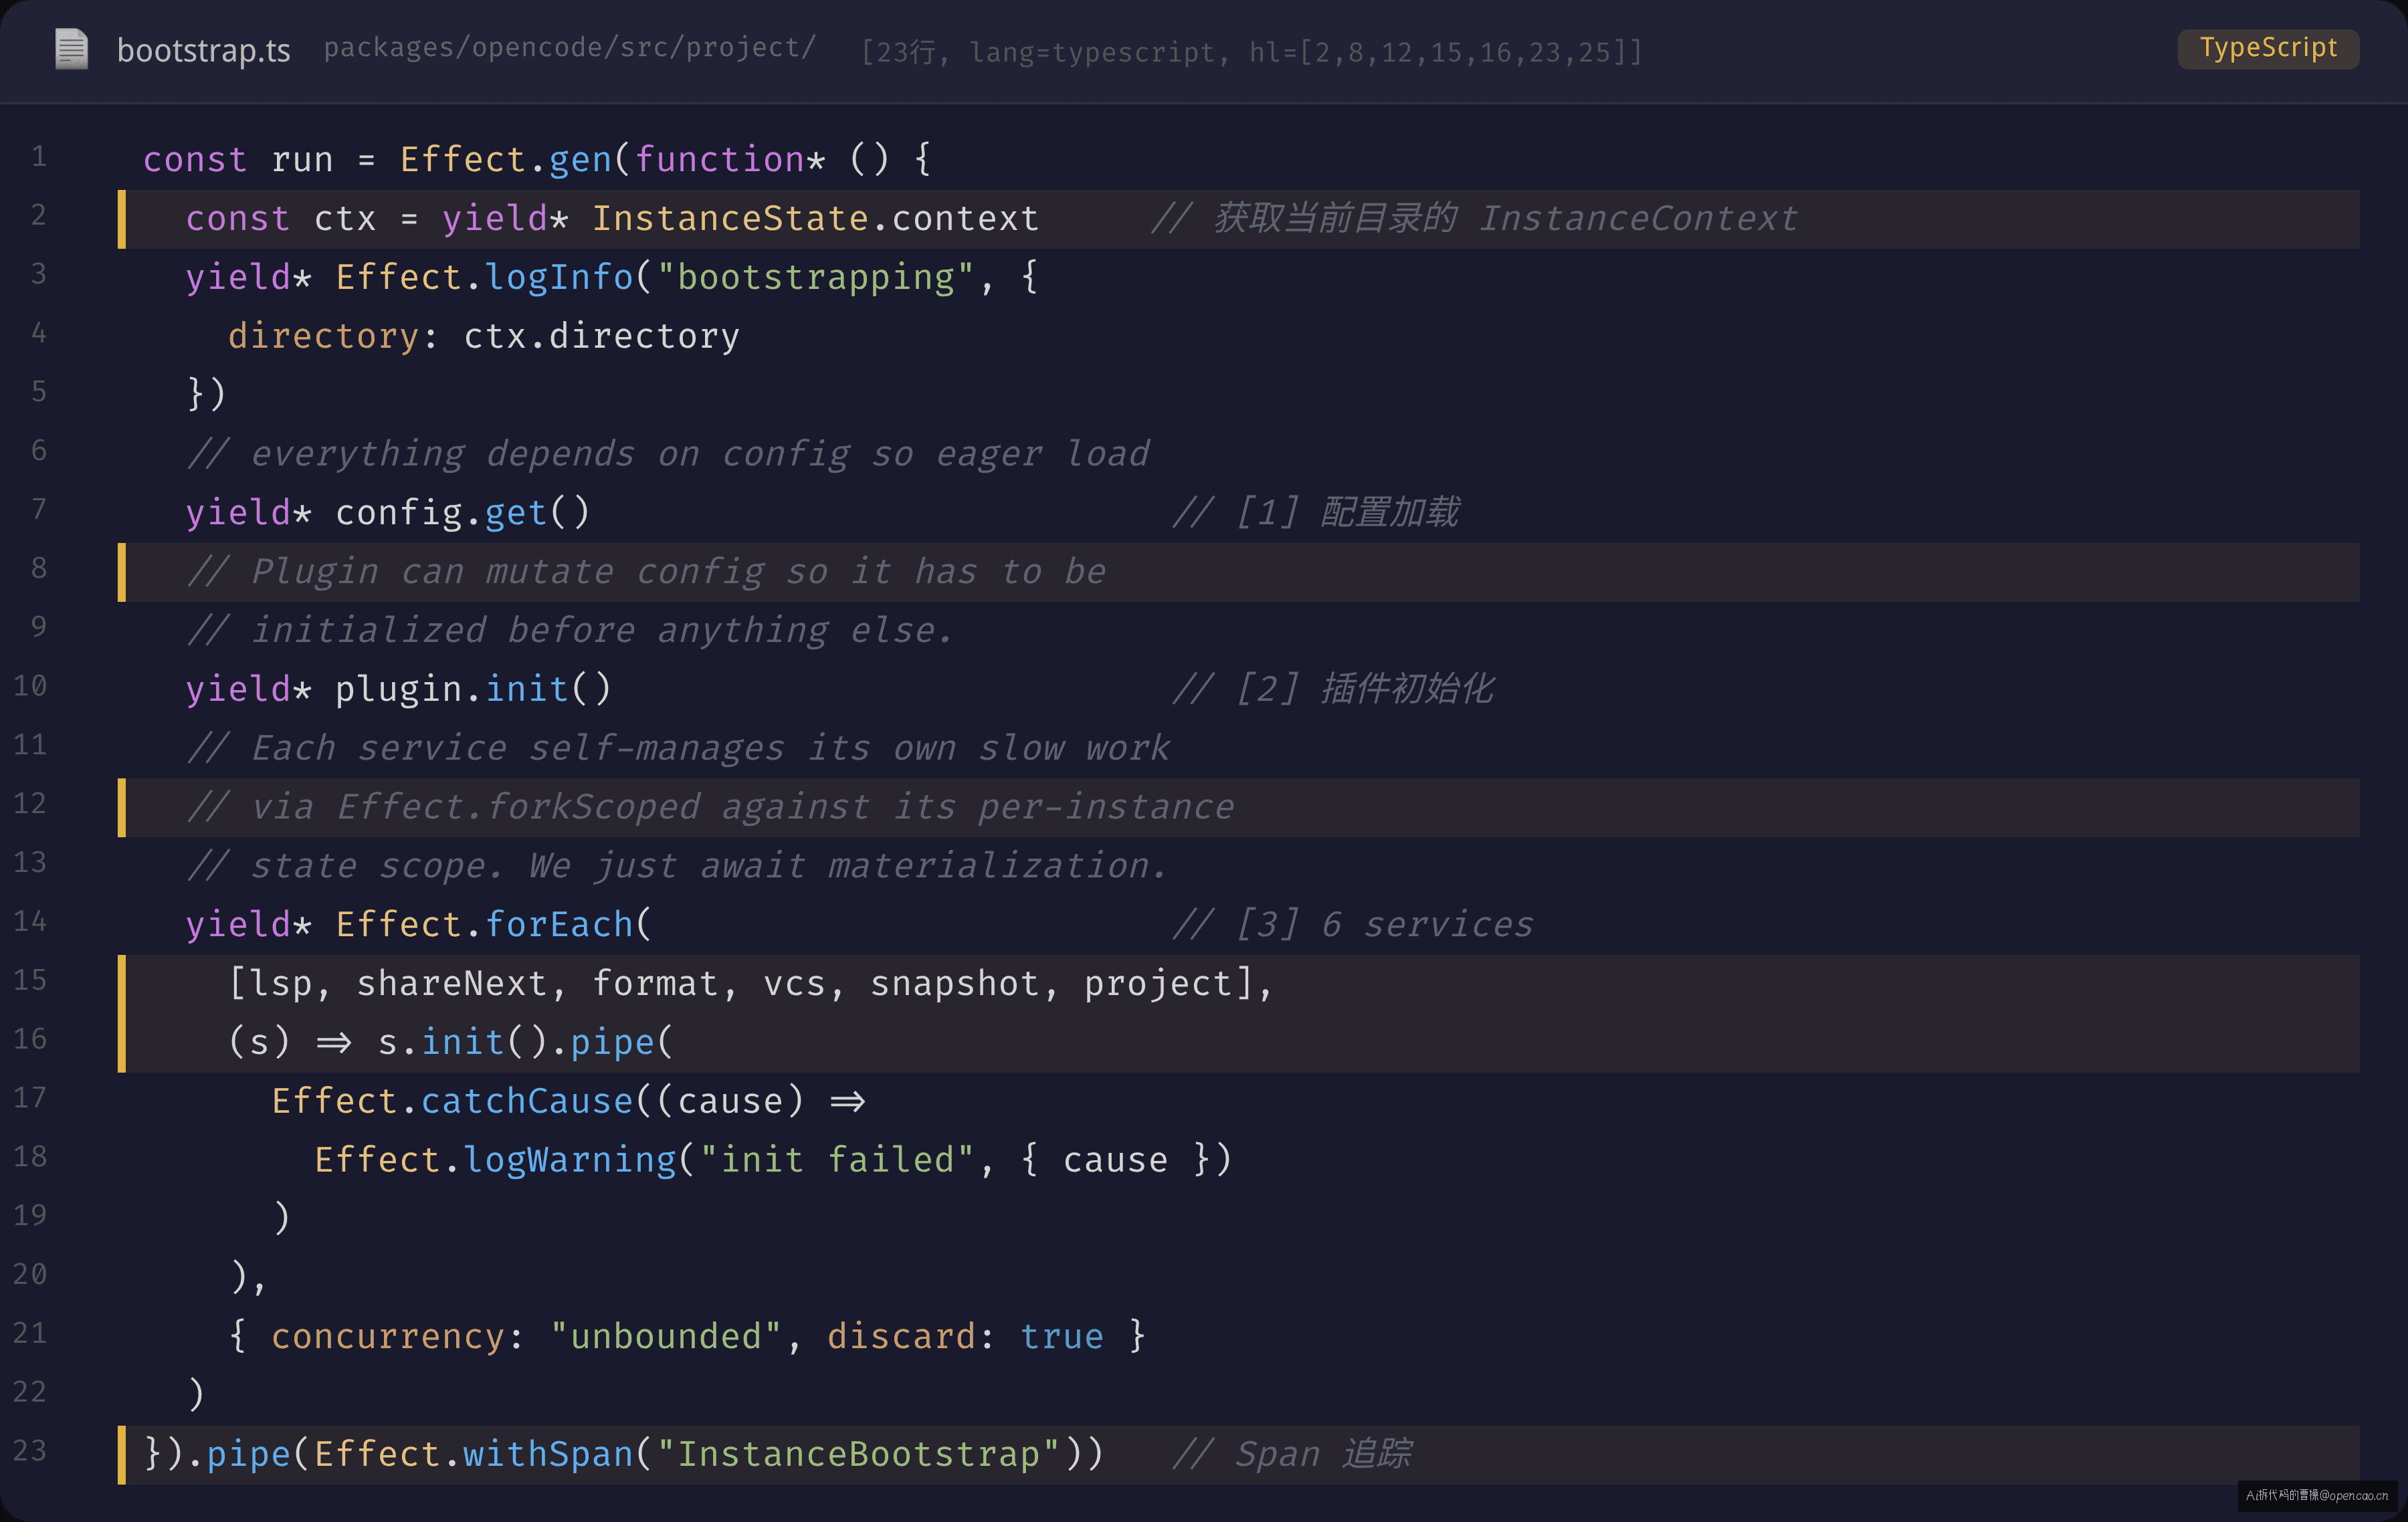Click config.get() on line 7
This screenshot has width=2408, height=1522.
(463, 513)
